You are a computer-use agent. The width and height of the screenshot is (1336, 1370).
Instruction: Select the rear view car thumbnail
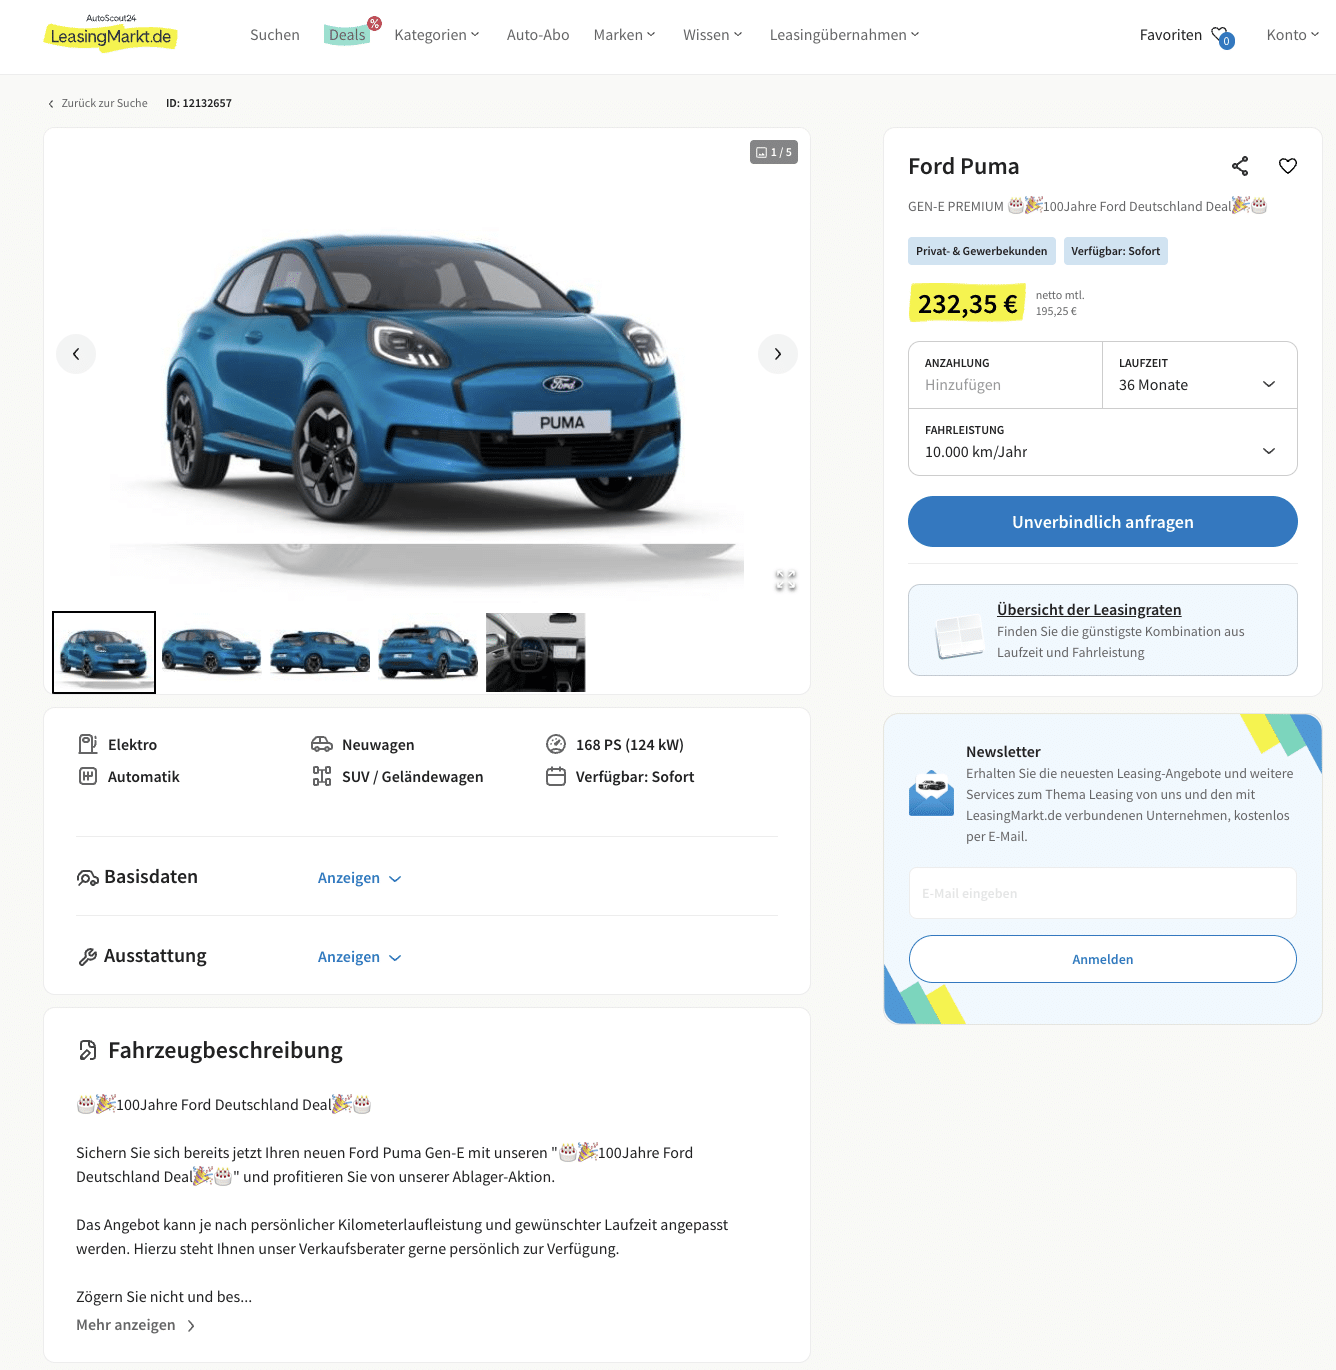pos(428,652)
